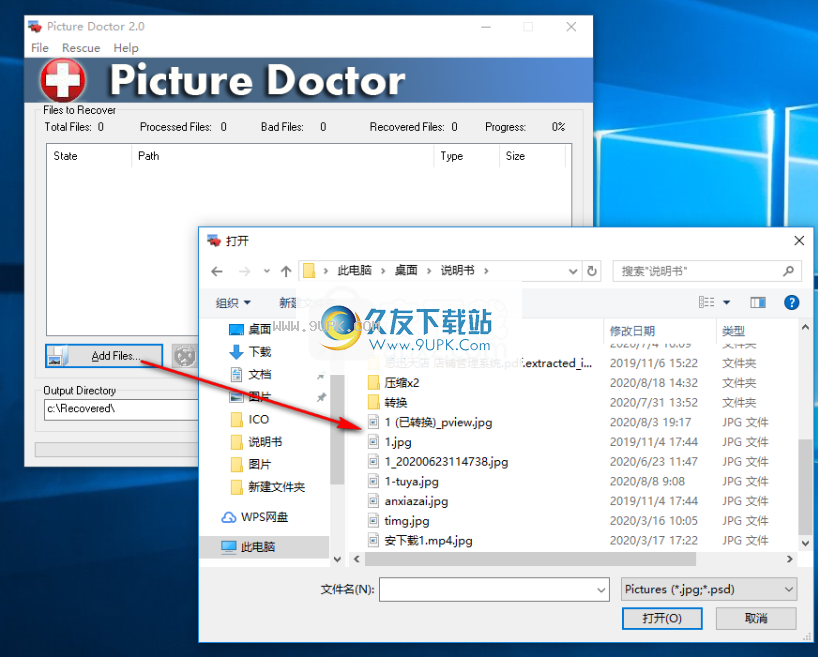Click the magnifier search icon
The width and height of the screenshot is (818, 657).
[788, 271]
